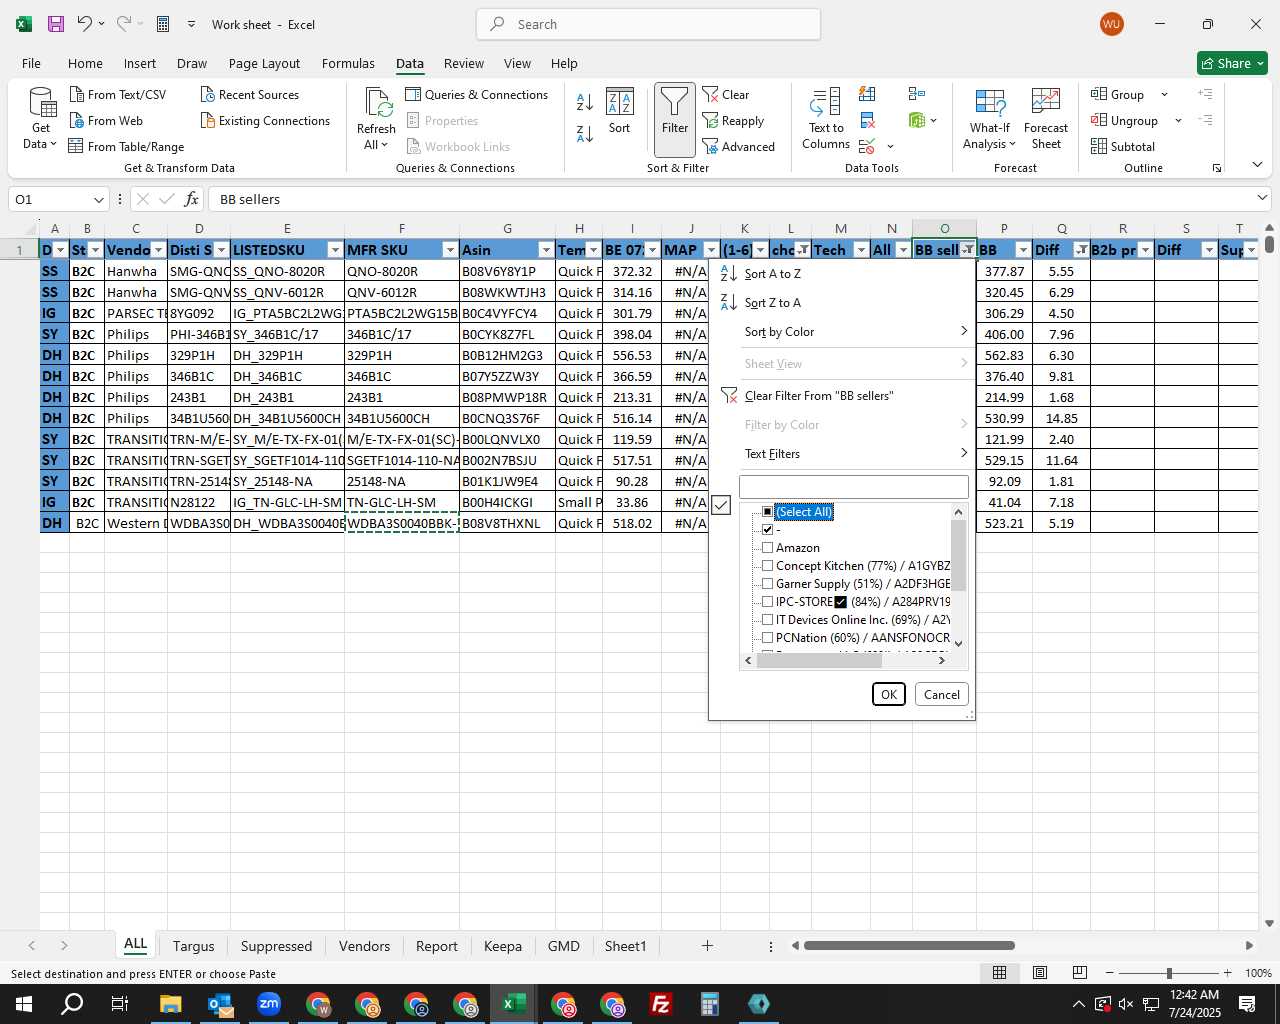Viewport: 1280px width, 1024px height.
Task: Open the filter dropdown on the MFR SKU column
Action: [x=450, y=250]
